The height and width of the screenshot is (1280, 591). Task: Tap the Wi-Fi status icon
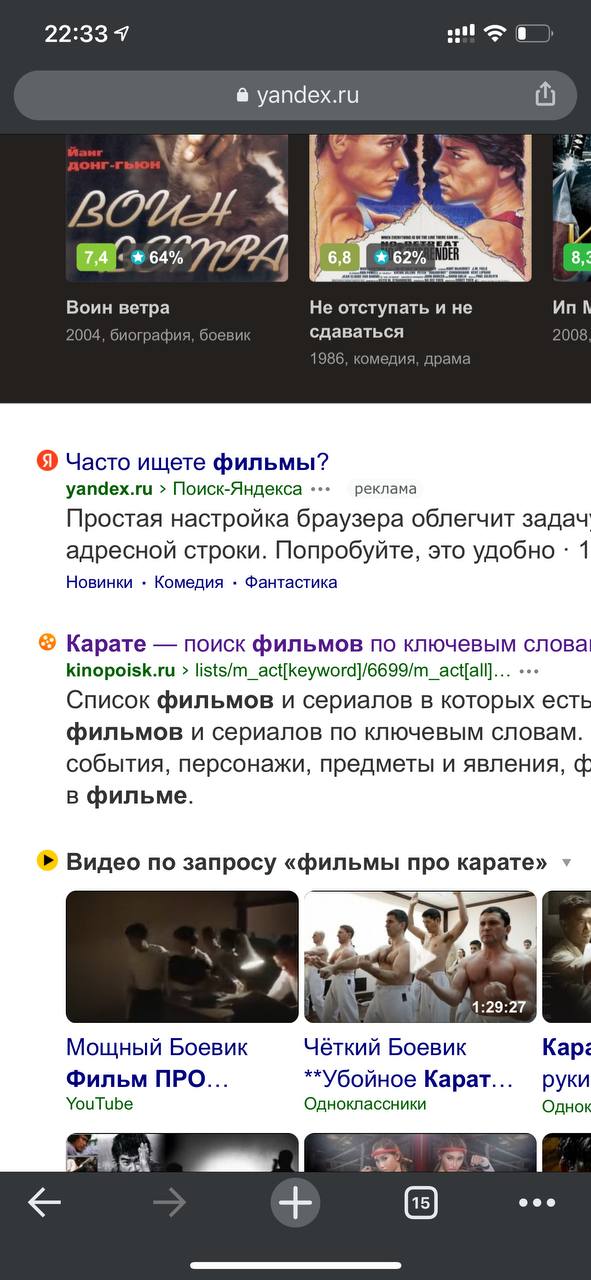point(494,33)
